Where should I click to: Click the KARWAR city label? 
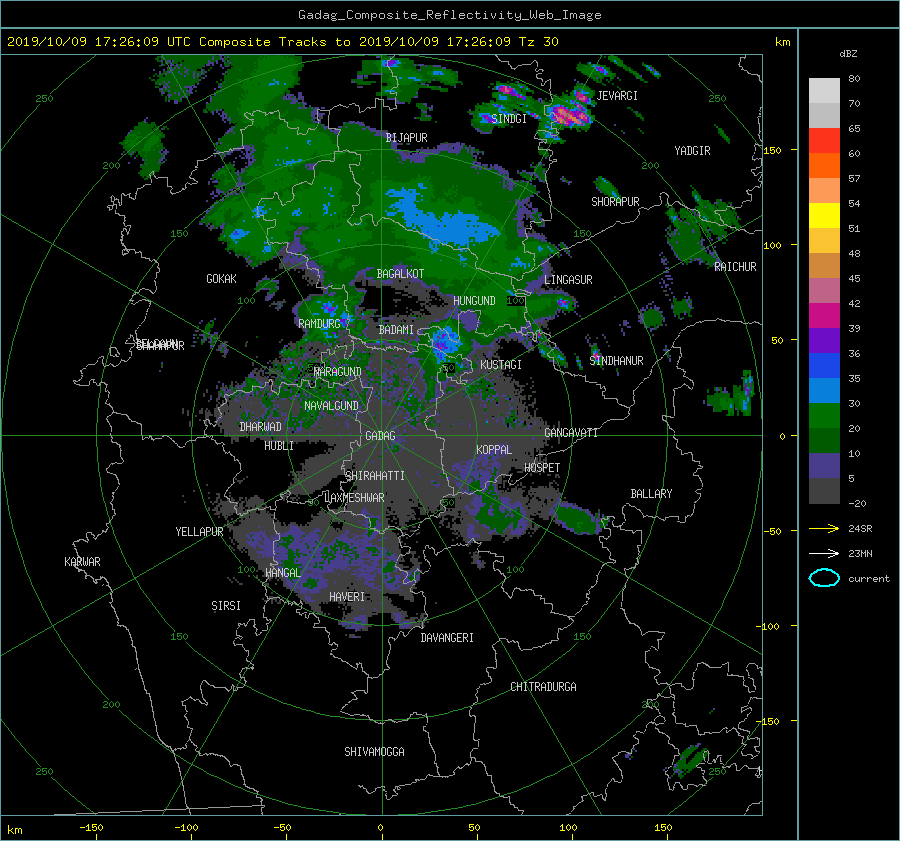(x=82, y=561)
